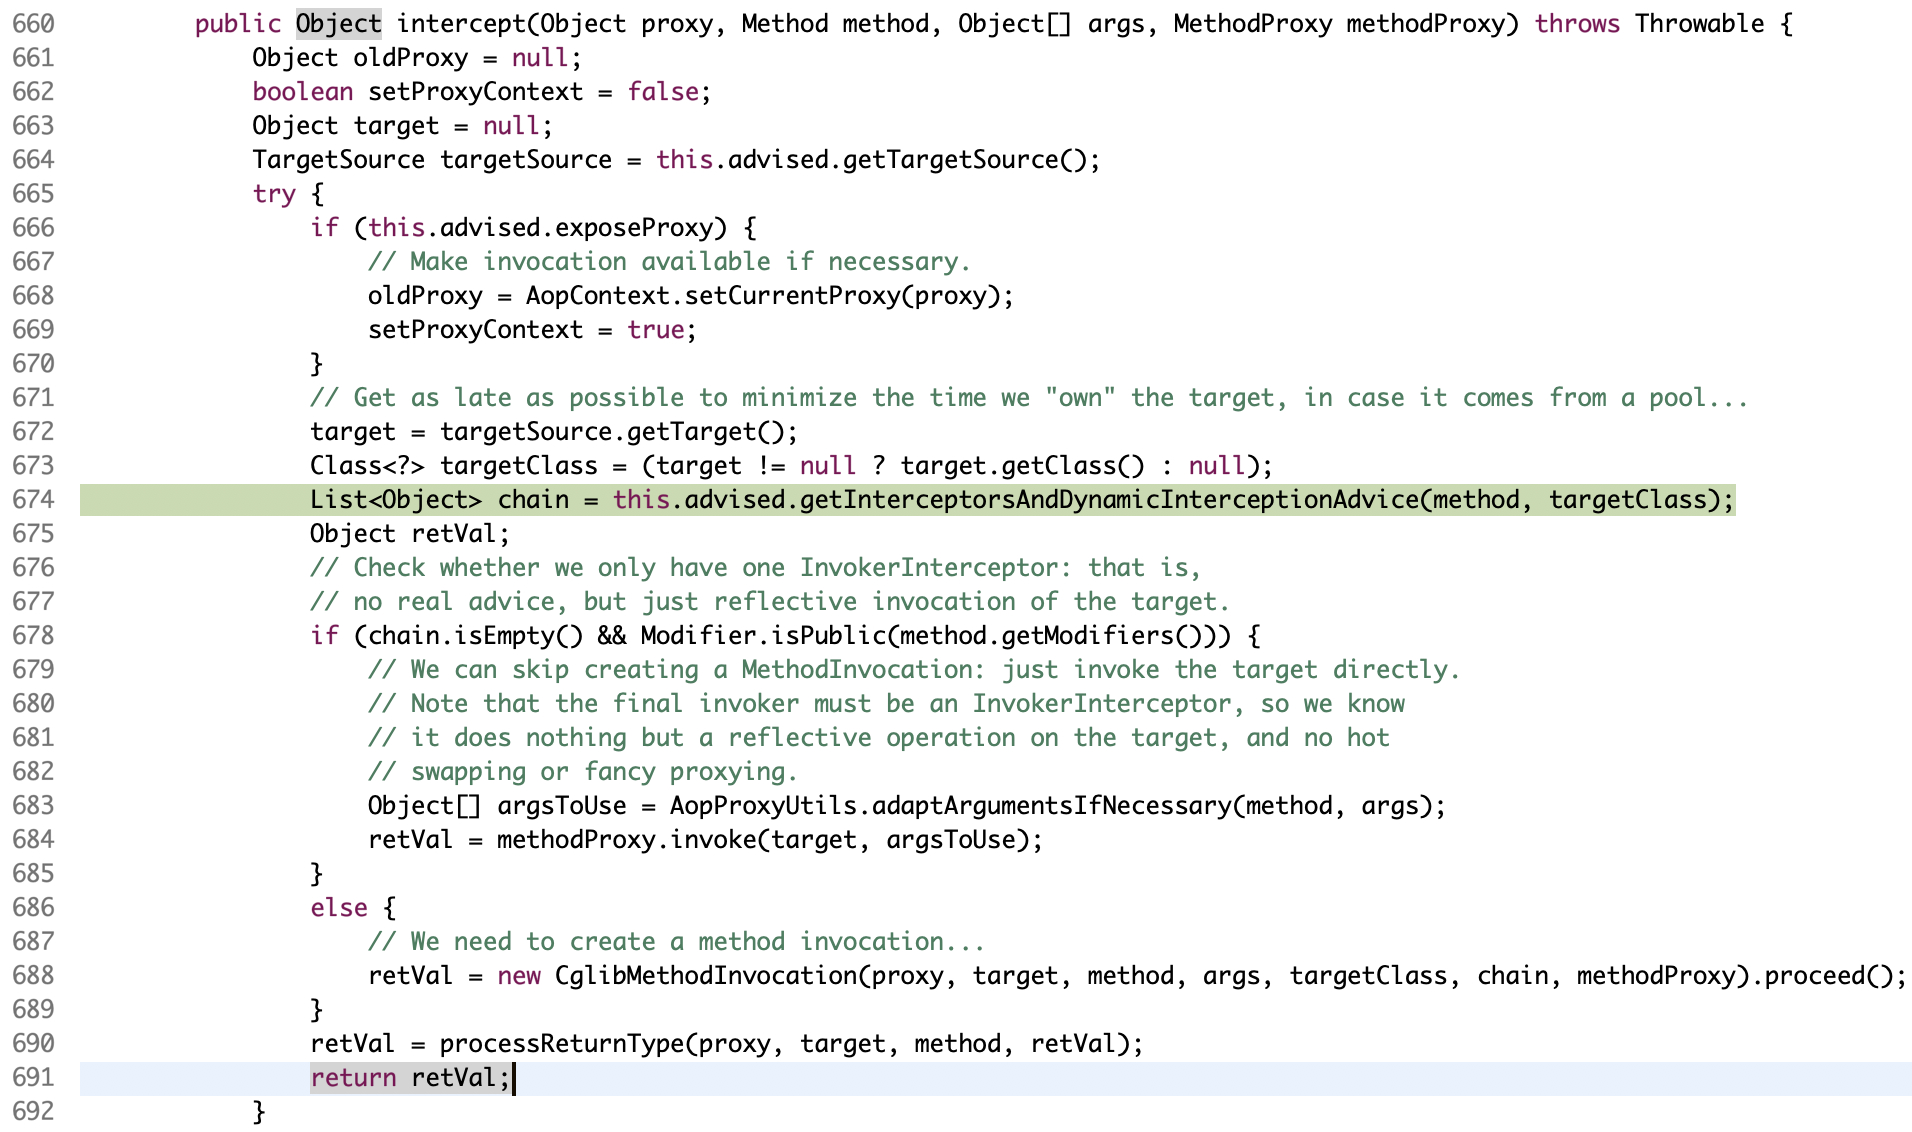Click the highlighted 'Object' return type

tap(339, 24)
